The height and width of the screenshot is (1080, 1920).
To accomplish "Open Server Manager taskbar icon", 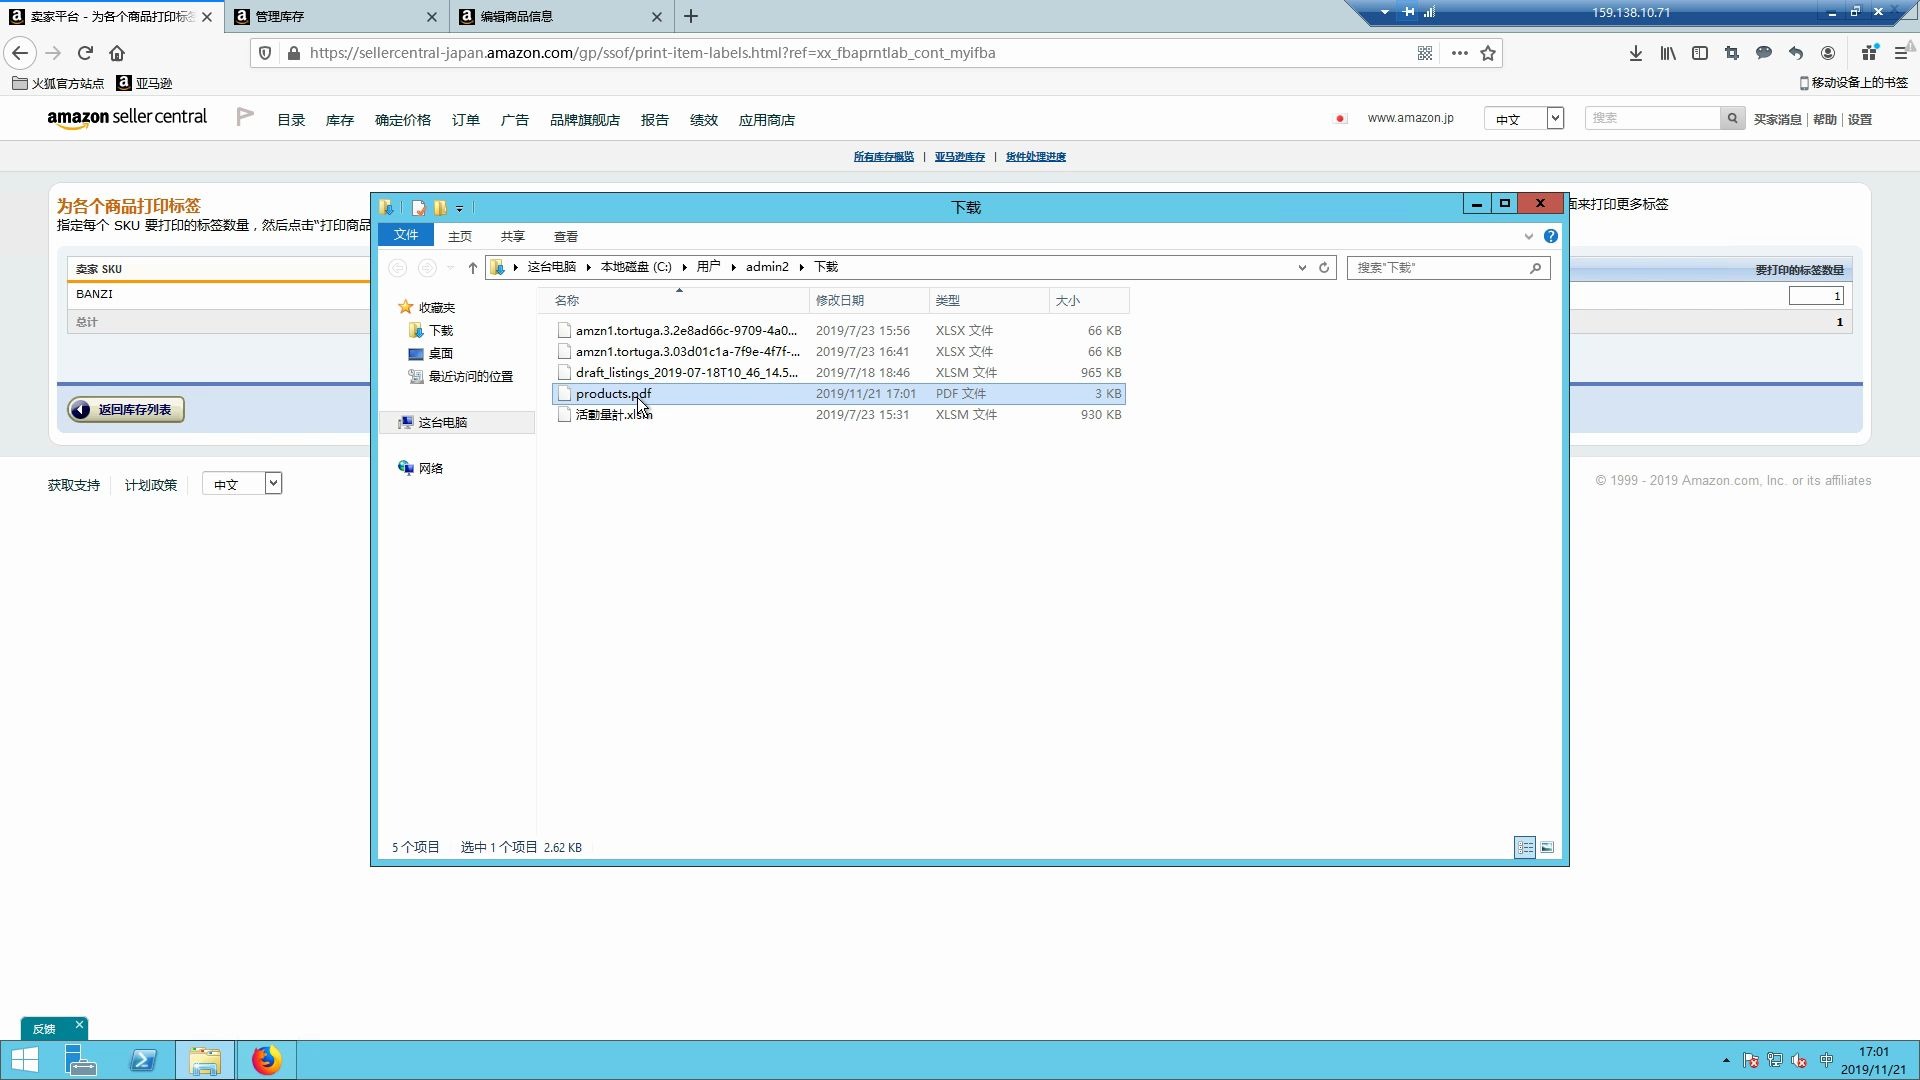I will 80,1060.
